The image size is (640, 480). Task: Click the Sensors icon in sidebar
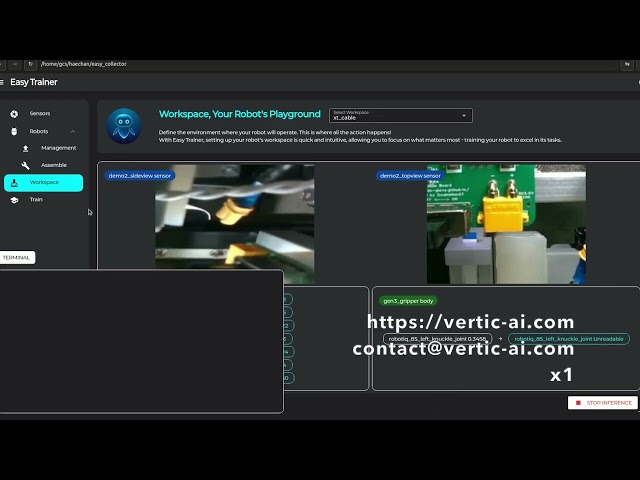tap(14, 114)
